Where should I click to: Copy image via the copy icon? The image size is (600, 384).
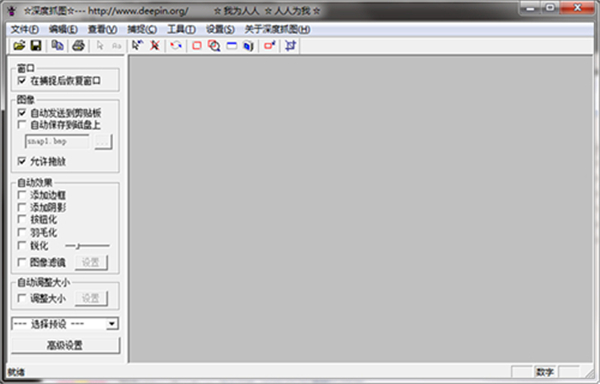tap(57, 46)
